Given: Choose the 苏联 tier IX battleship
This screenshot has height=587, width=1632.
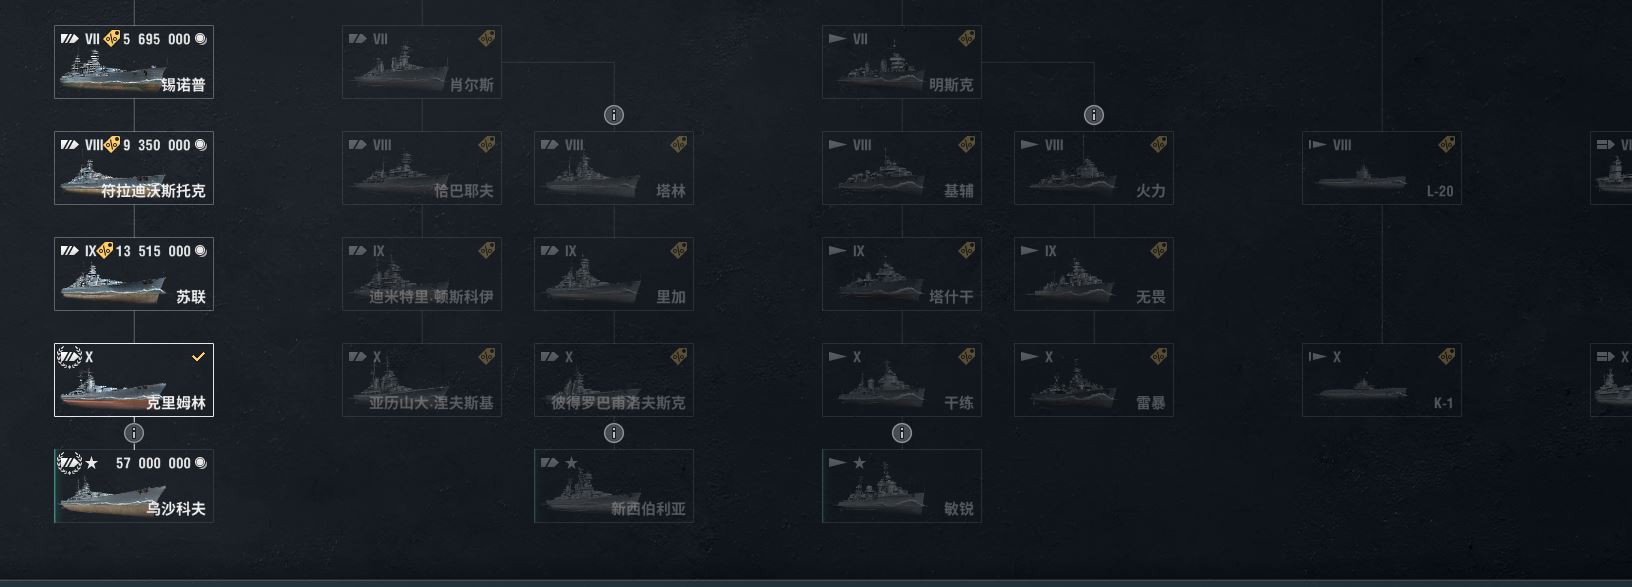Looking at the screenshot, I should point(134,275).
